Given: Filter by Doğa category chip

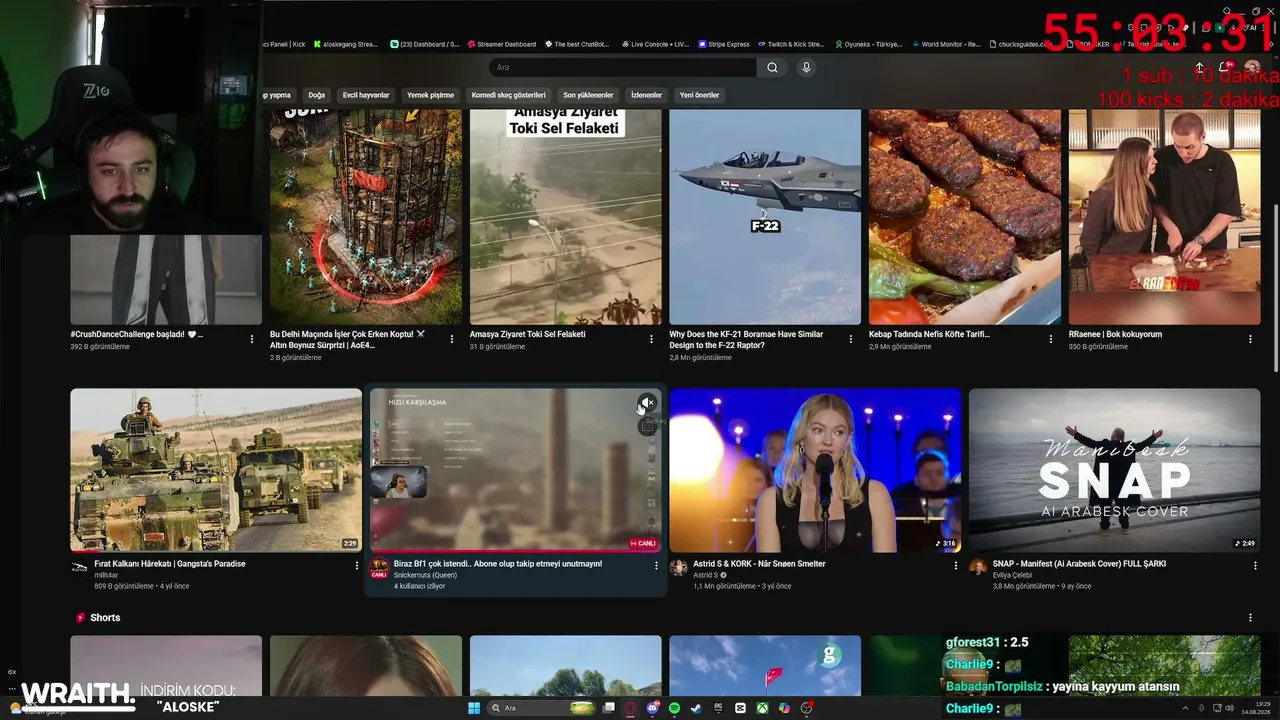Looking at the screenshot, I should 317,95.
